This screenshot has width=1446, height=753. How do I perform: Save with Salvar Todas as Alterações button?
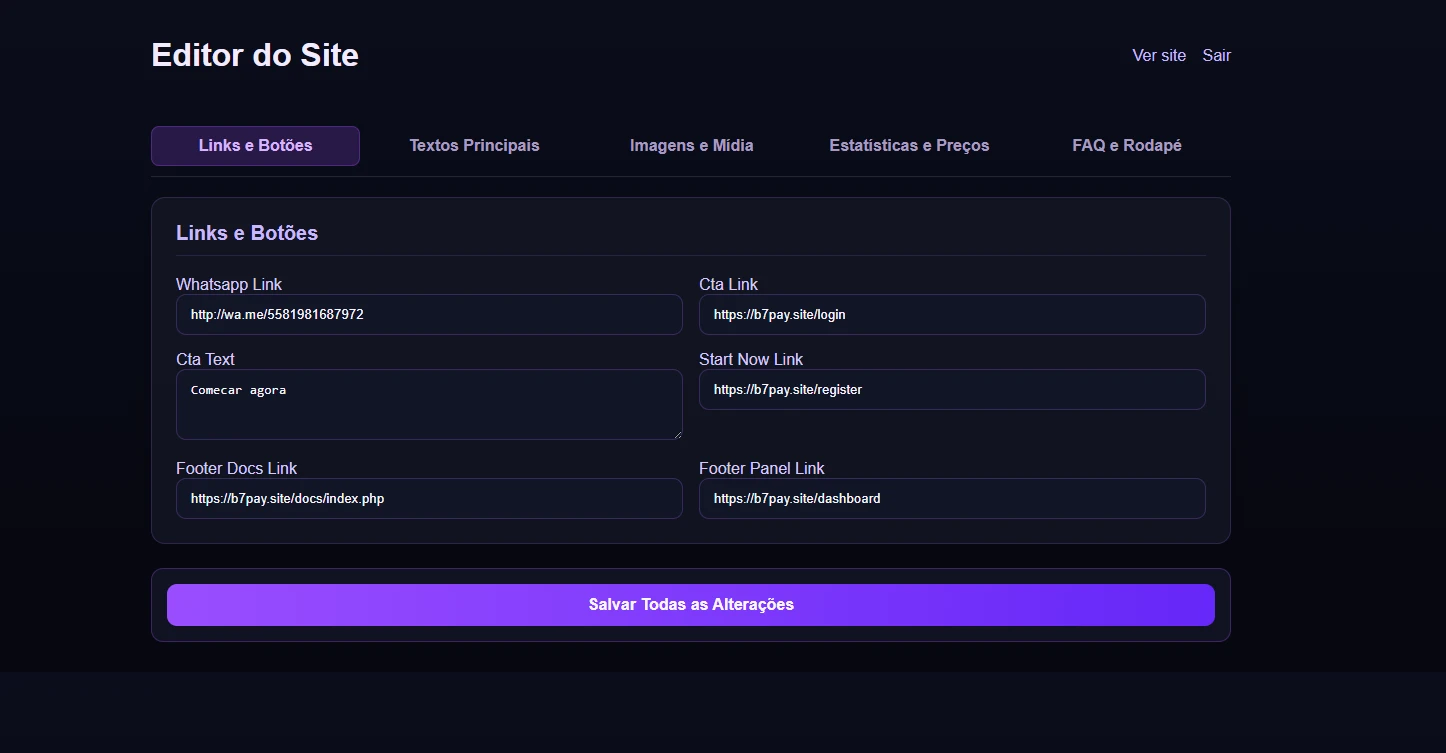point(691,605)
